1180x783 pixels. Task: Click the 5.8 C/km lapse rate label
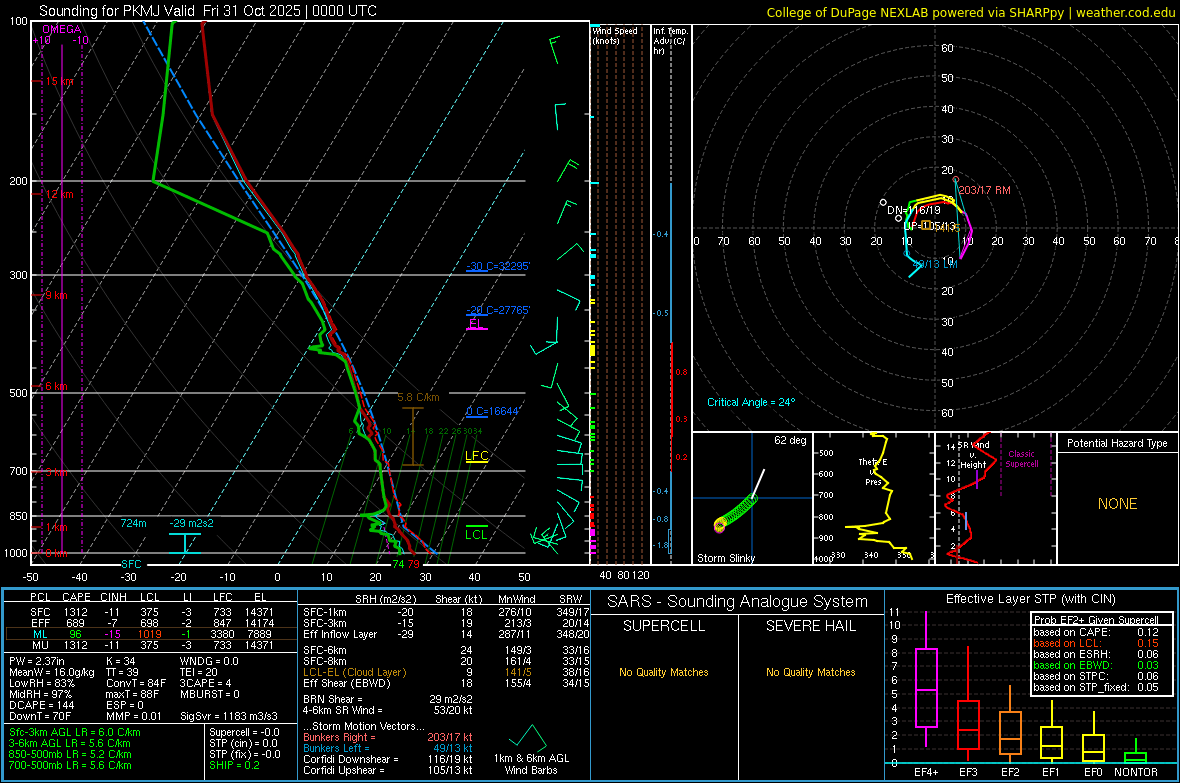click(418, 397)
